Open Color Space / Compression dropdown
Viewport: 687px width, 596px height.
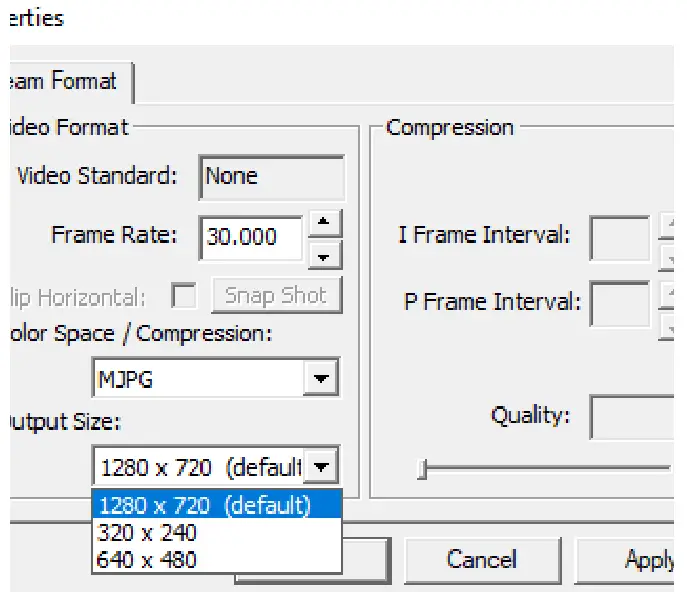[320, 379]
